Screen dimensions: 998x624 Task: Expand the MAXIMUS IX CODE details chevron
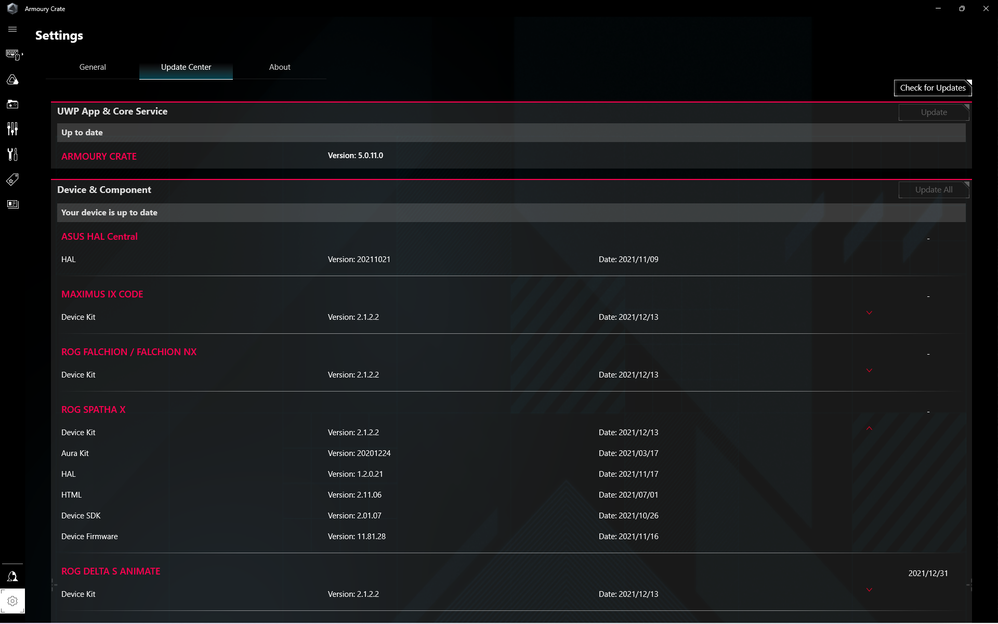point(869,313)
